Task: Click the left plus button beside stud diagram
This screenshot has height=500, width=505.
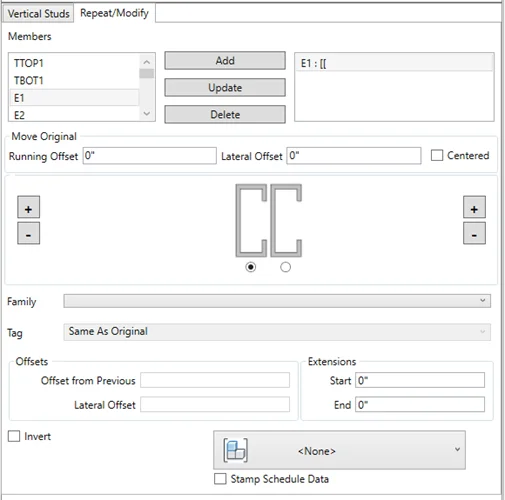Action: [28, 207]
